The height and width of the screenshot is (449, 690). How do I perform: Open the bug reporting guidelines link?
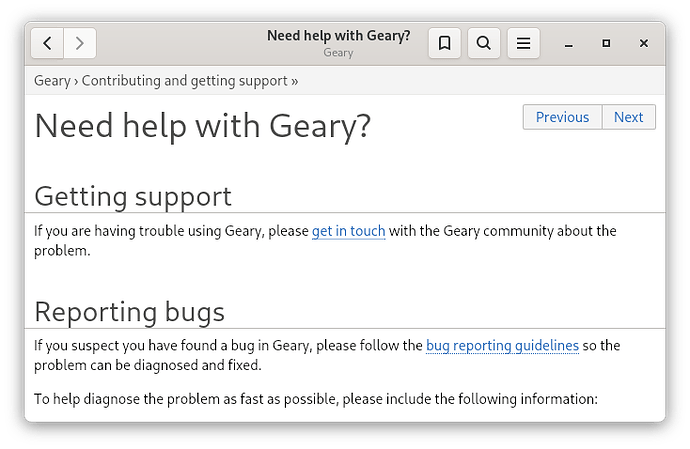[x=503, y=346]
